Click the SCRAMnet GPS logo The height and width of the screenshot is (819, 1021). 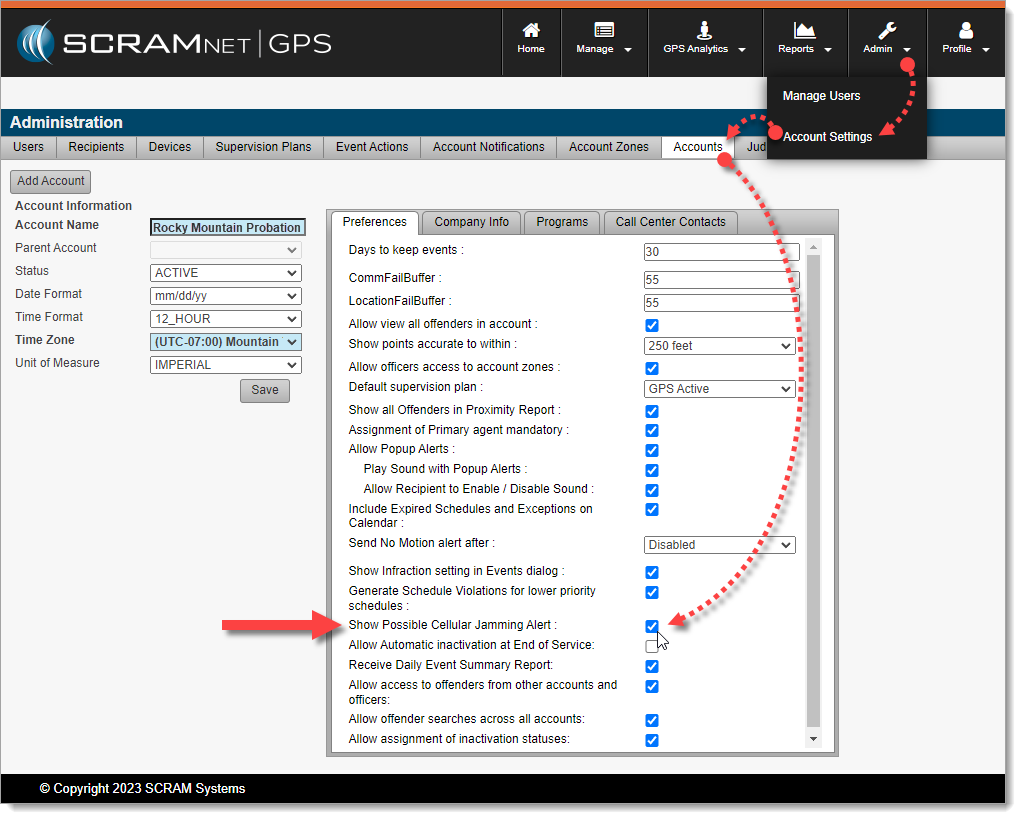pyautogui.click(x=174, y=43)
